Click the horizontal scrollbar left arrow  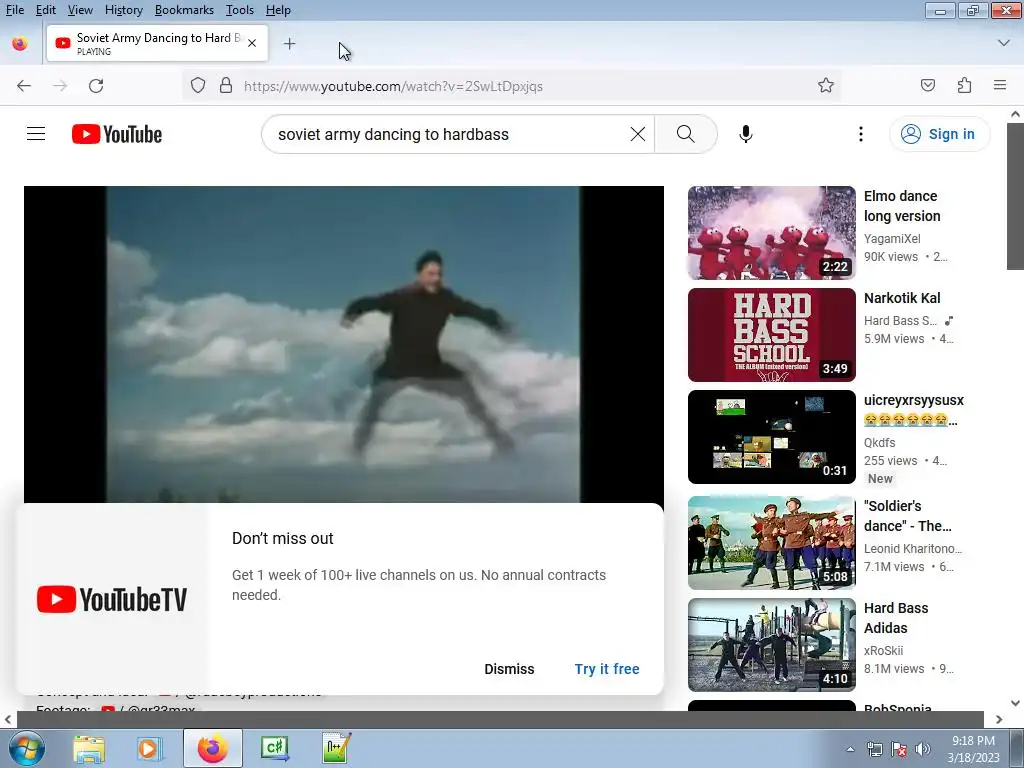(x=8, y=719)
